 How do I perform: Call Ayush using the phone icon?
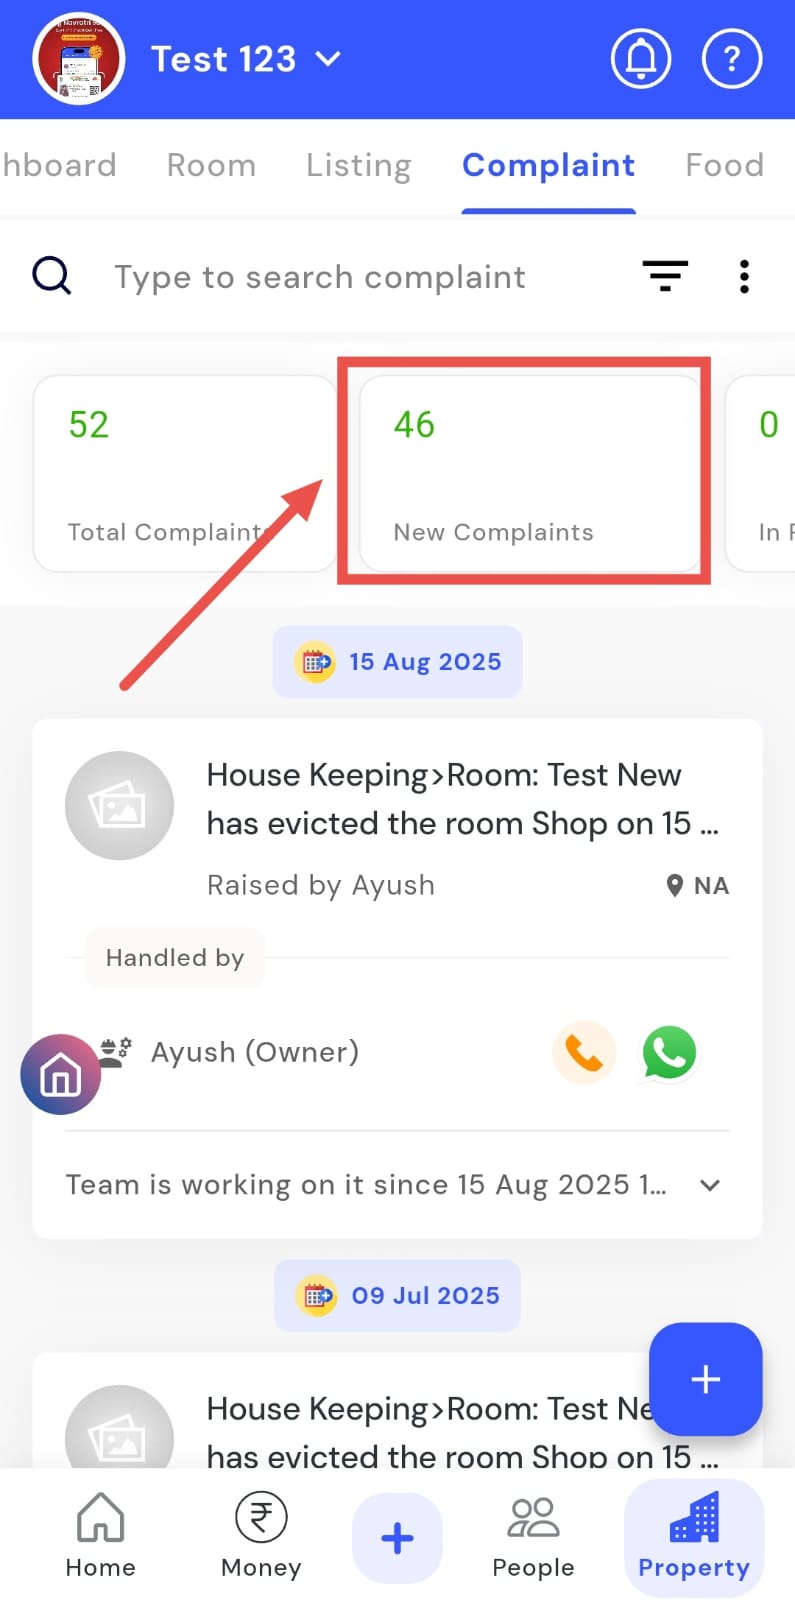coord(584,1052)
